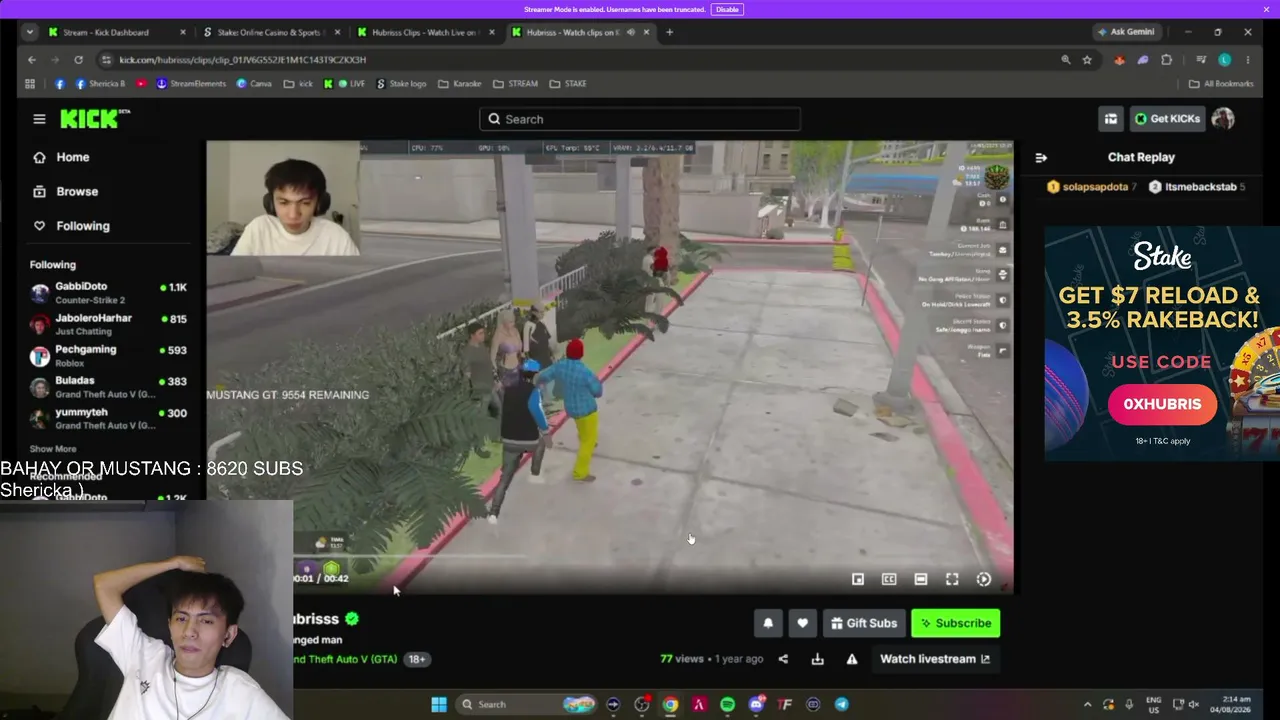The image size is (1280, 720).
Task: Open Spotify from the taskbar
Action: click(727, 704)
